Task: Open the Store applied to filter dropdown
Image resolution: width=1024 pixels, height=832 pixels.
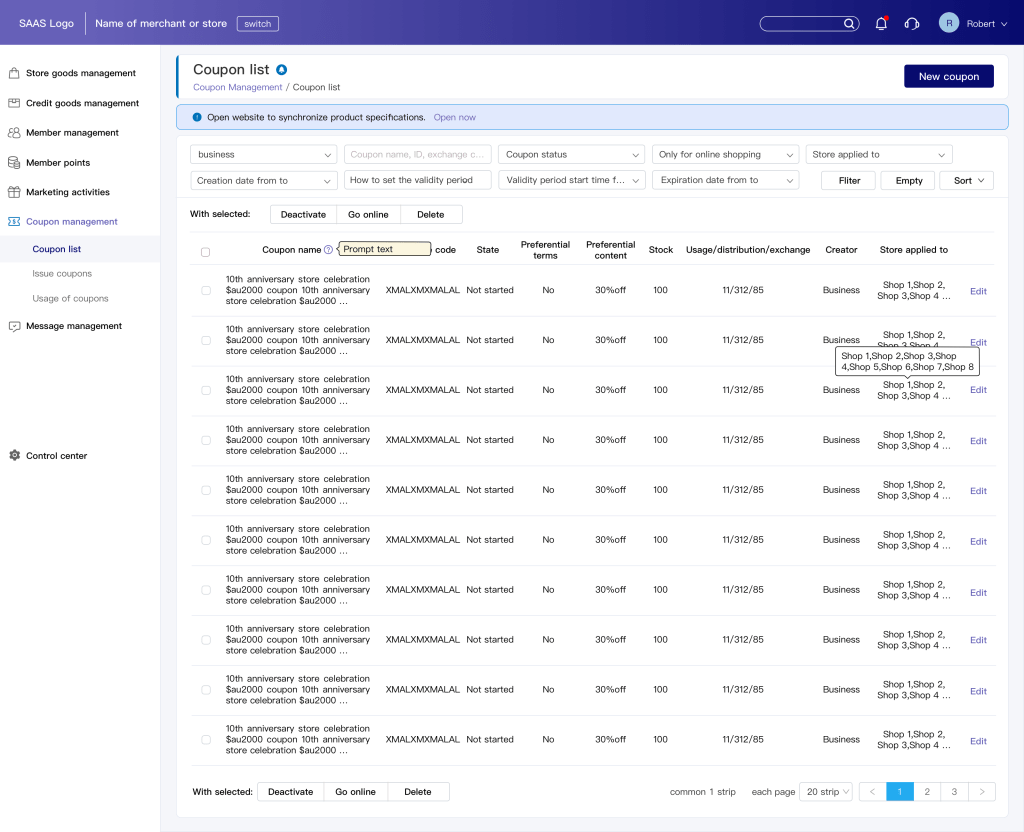Action: point(878,155)
